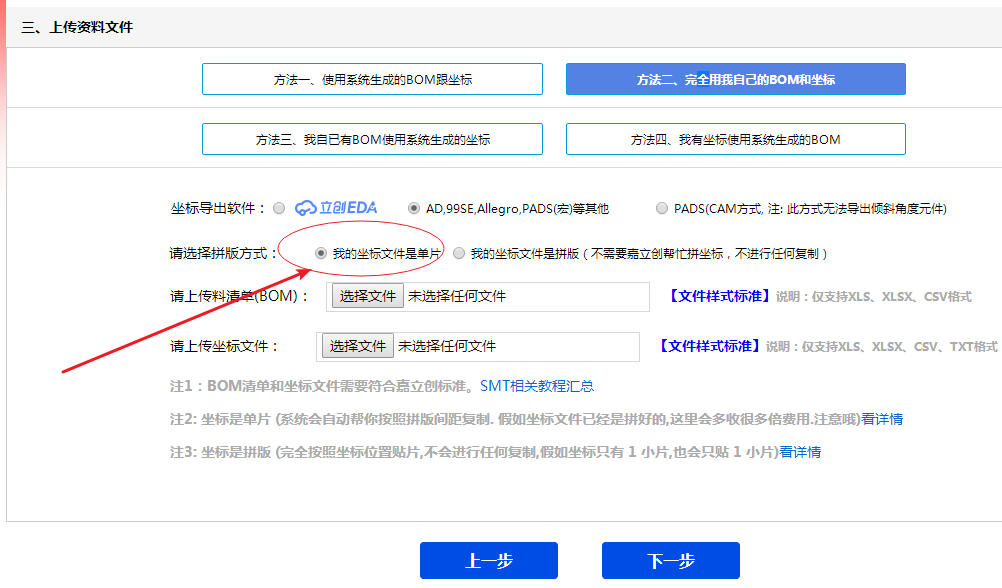The width and height of the screenshot is (1002, 588).
Task: Switch to 方法四 我有坐标使用系统生成的BOM
Action: point(735,140)
